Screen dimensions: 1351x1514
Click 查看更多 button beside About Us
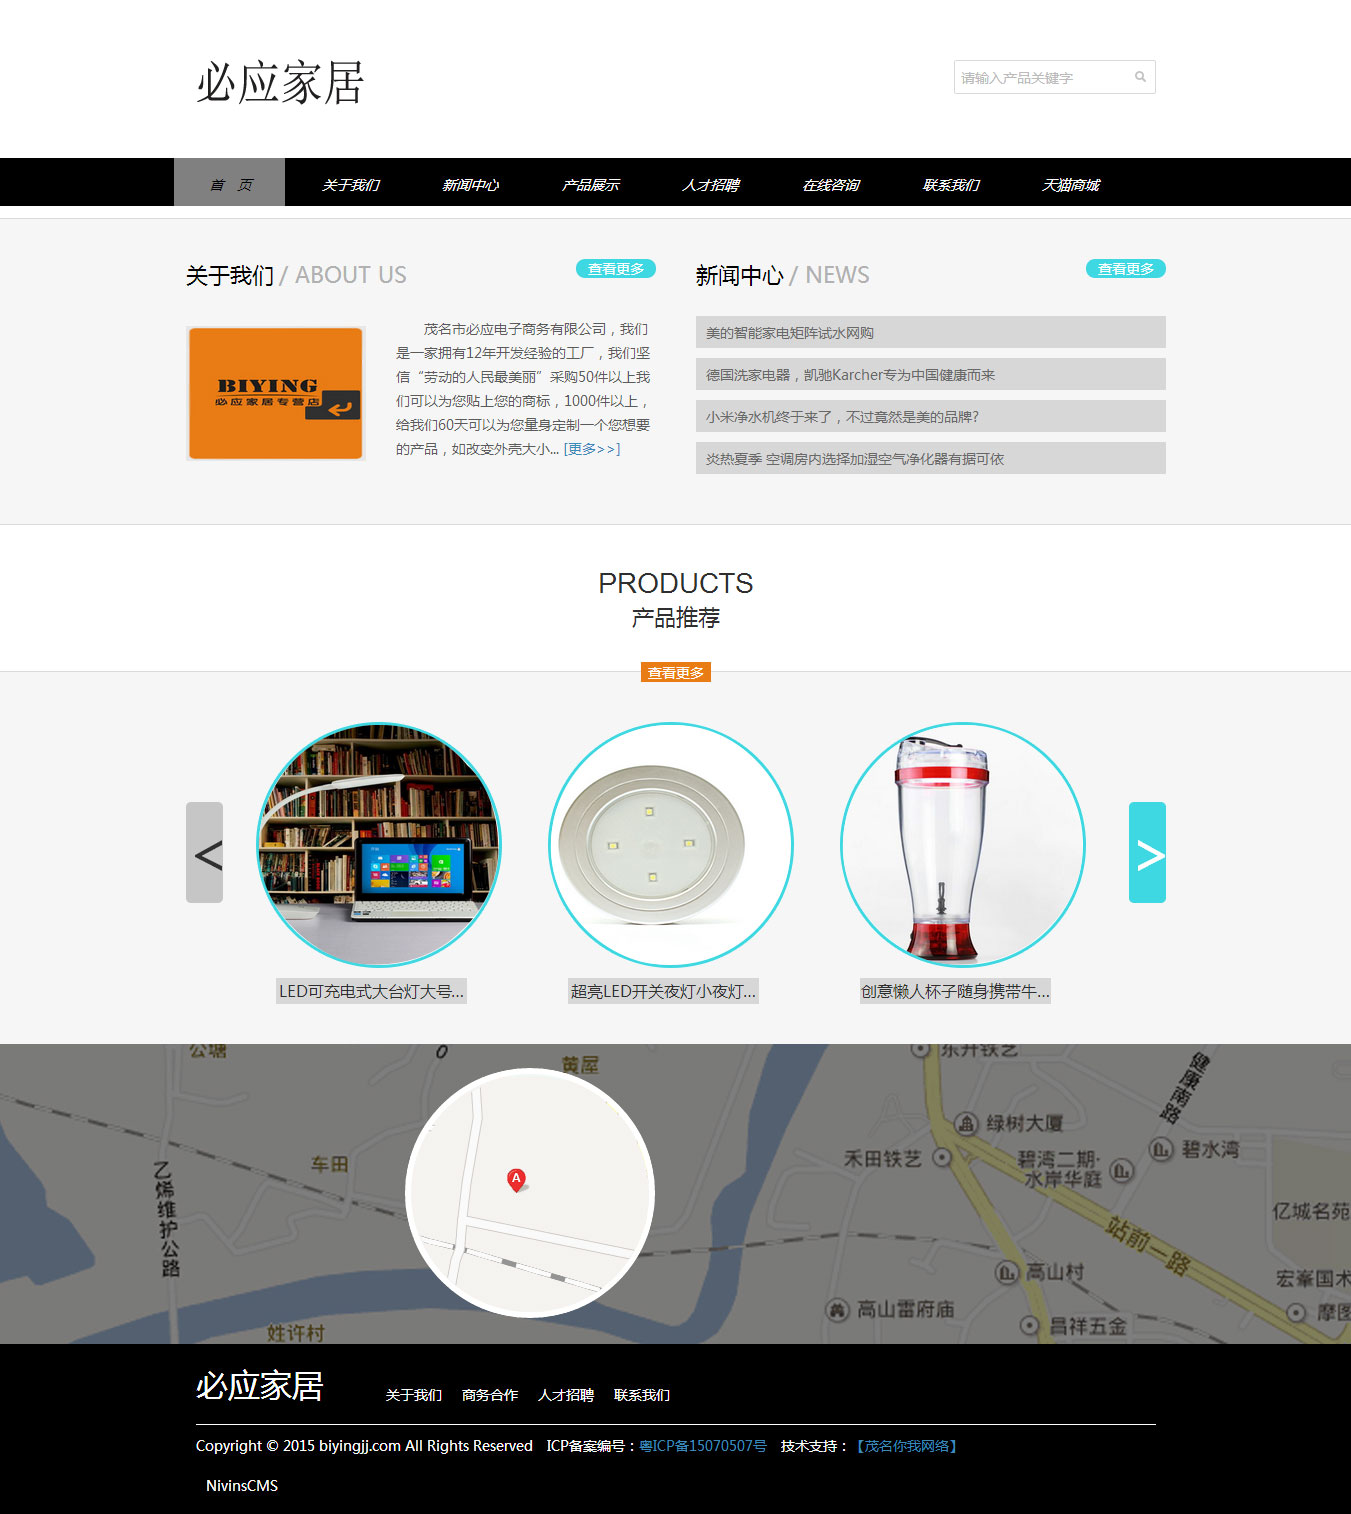pos(616,269)
